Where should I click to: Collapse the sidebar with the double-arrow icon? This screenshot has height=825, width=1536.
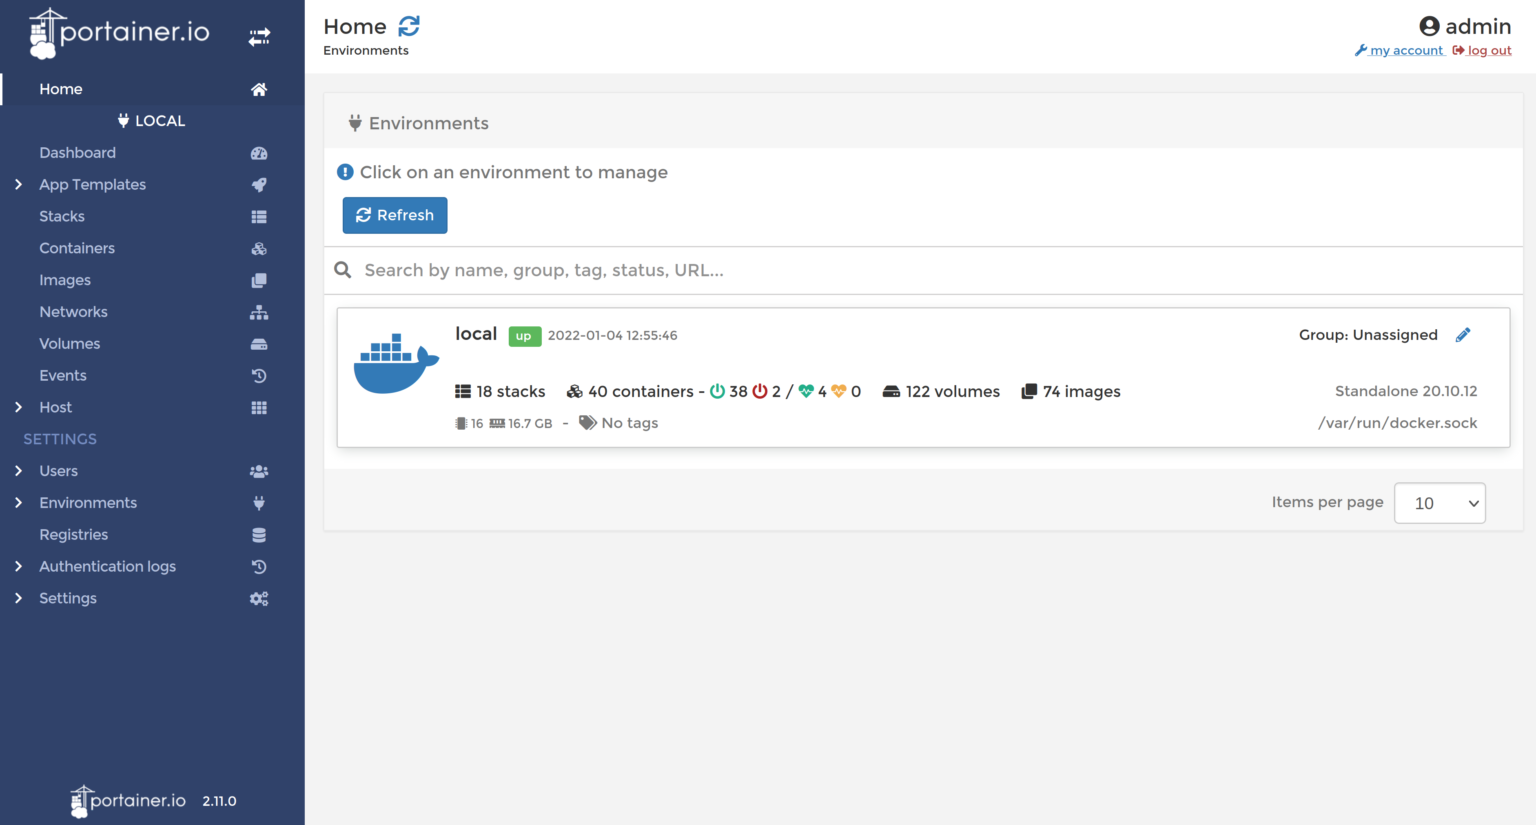259,34
